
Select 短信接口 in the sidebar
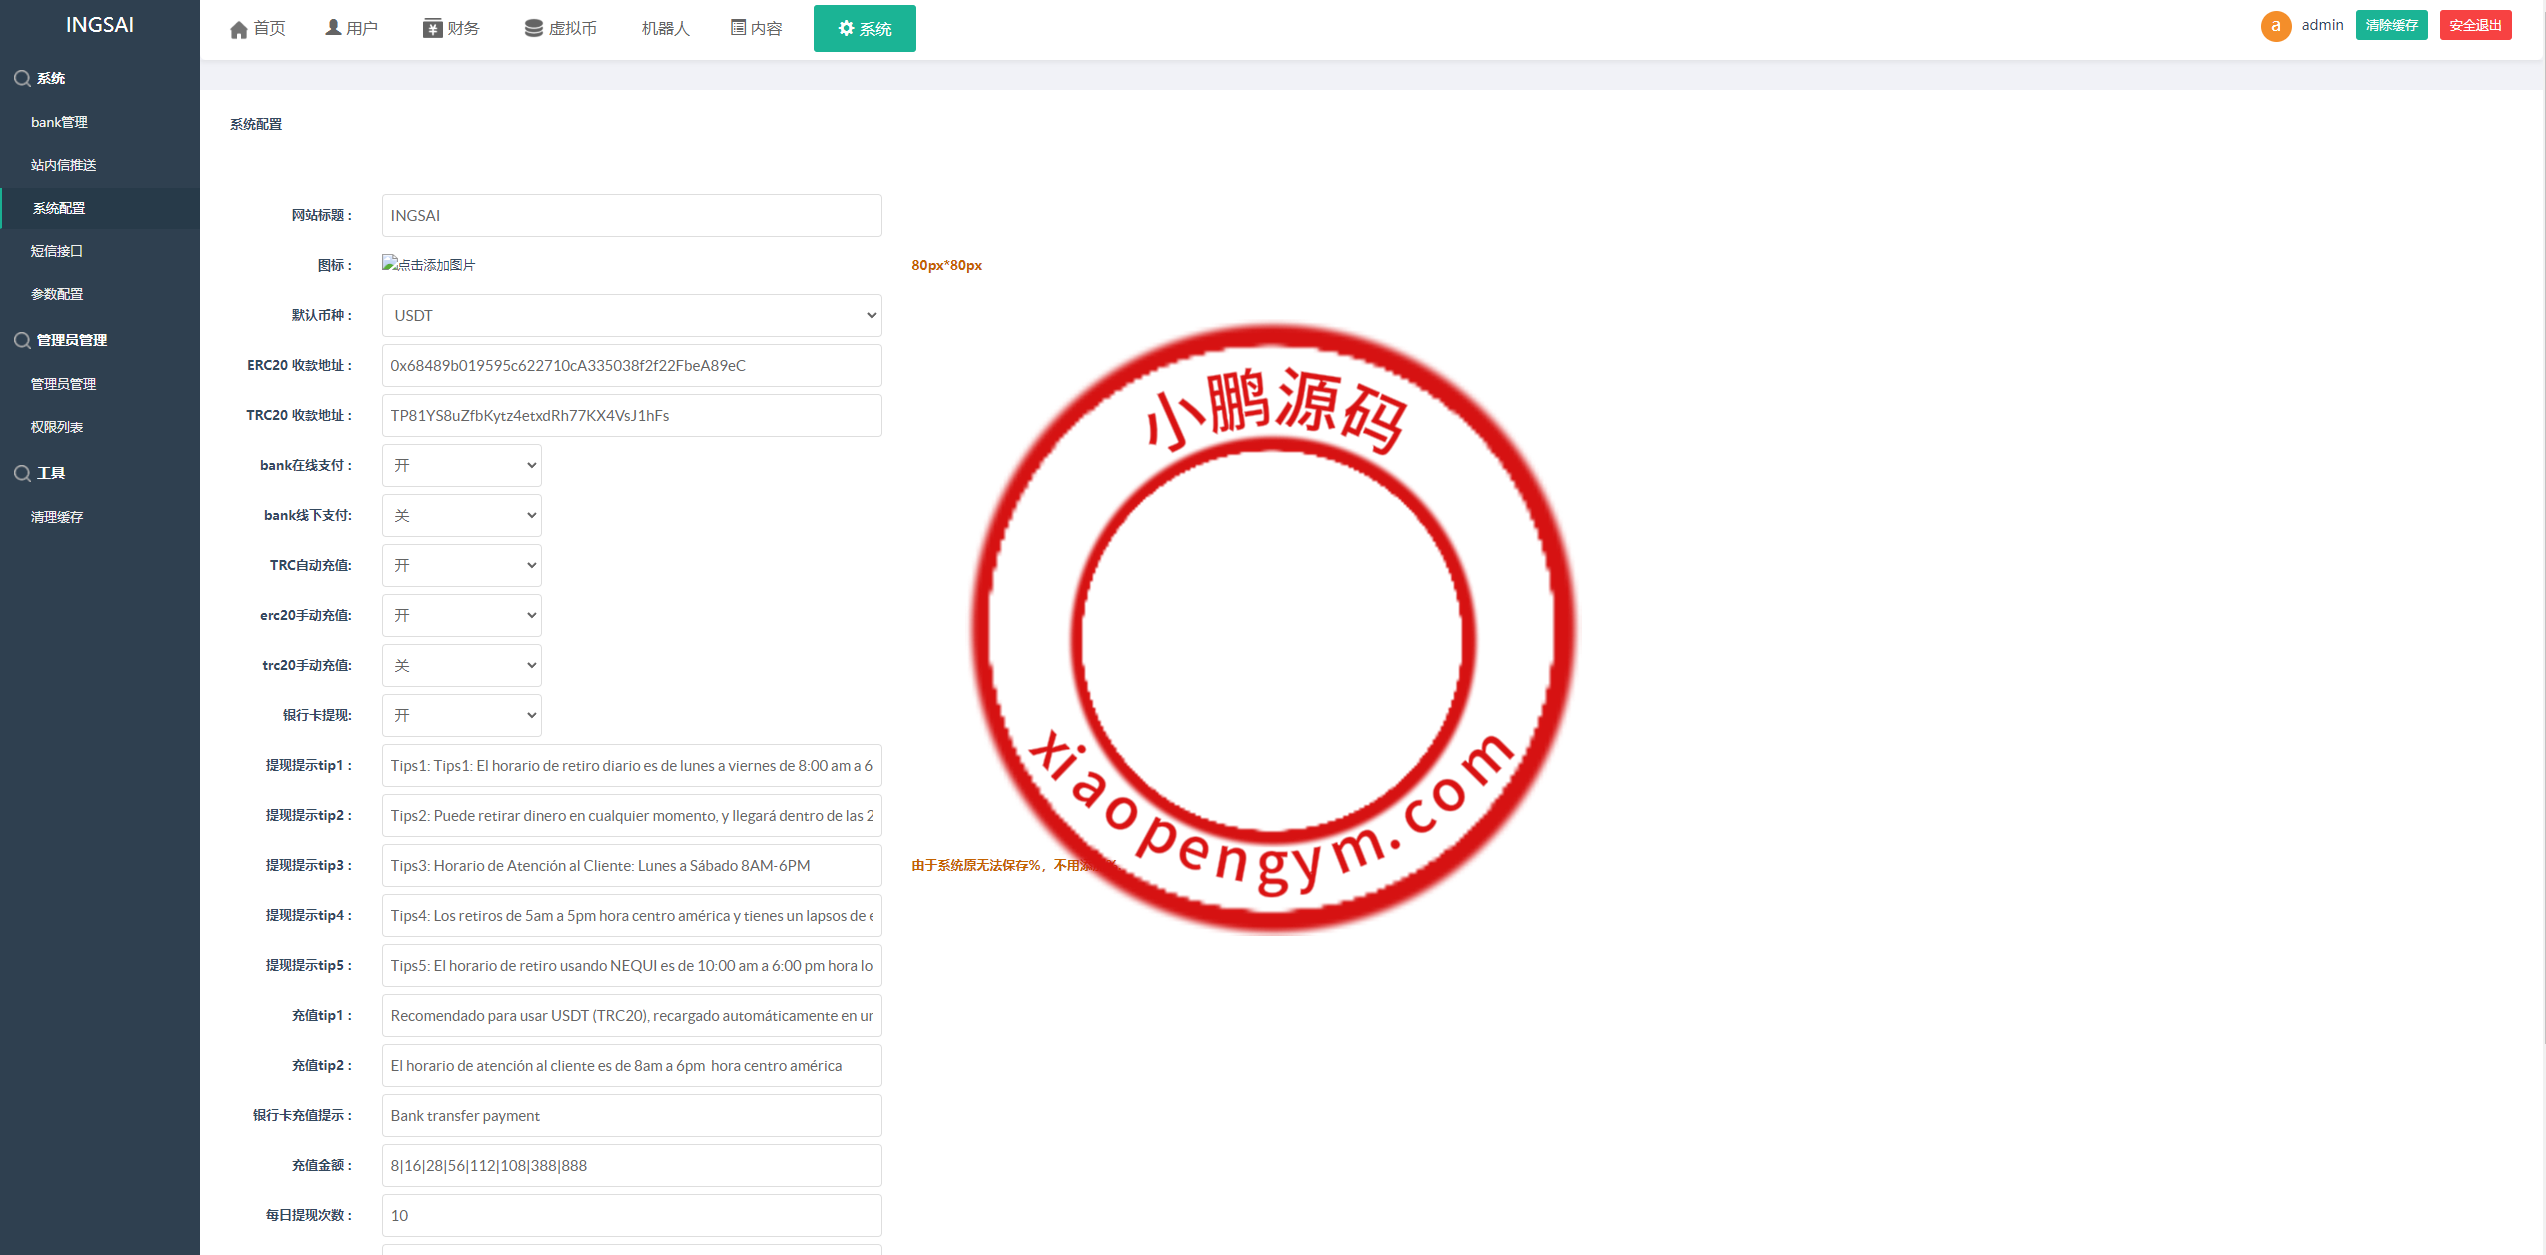tap(57, 251)
